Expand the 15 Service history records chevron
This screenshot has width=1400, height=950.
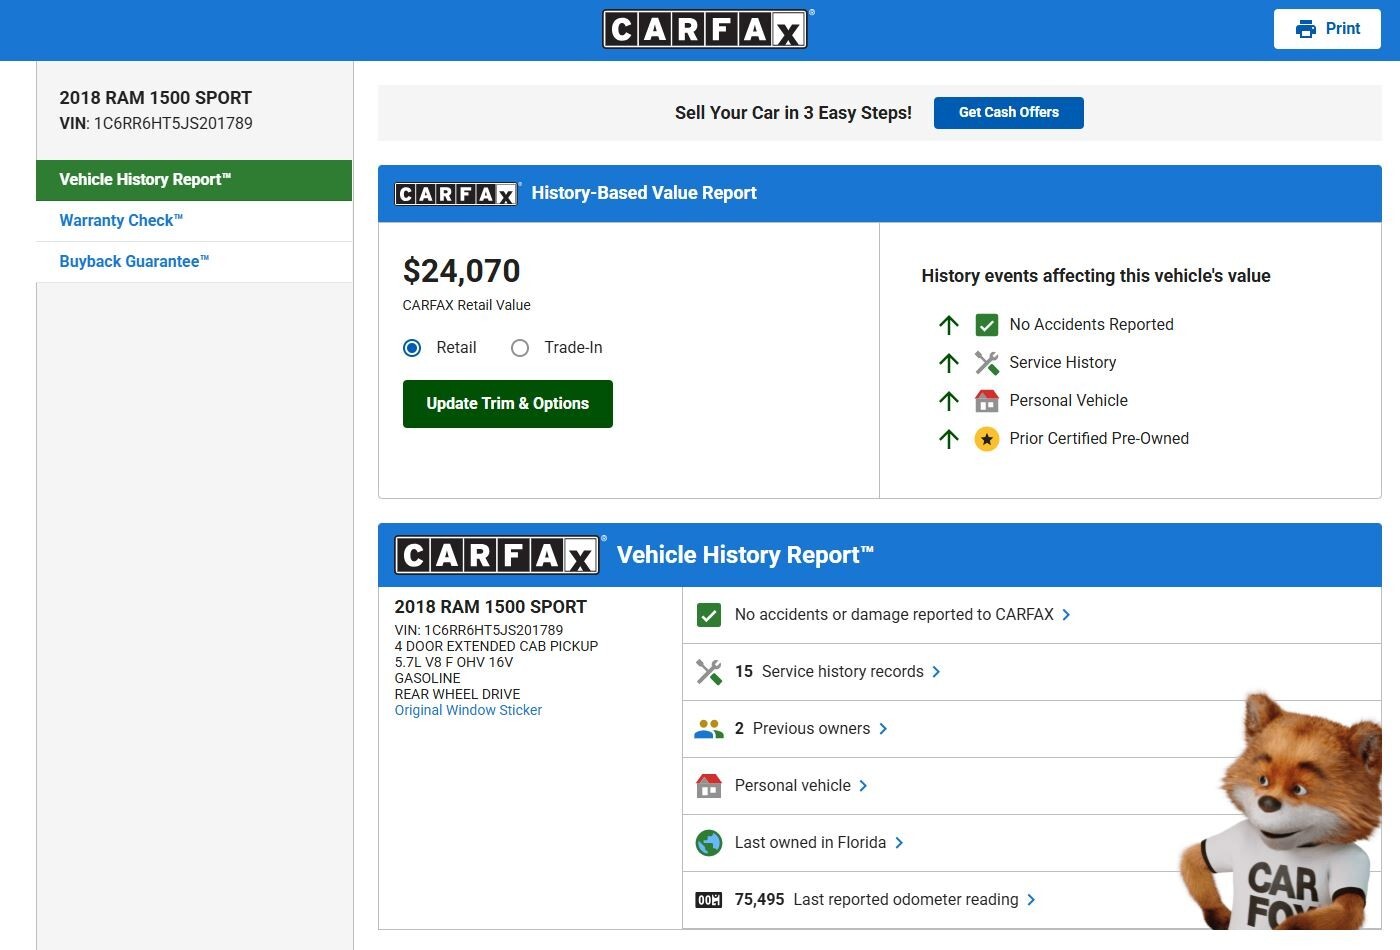[936, 672]
